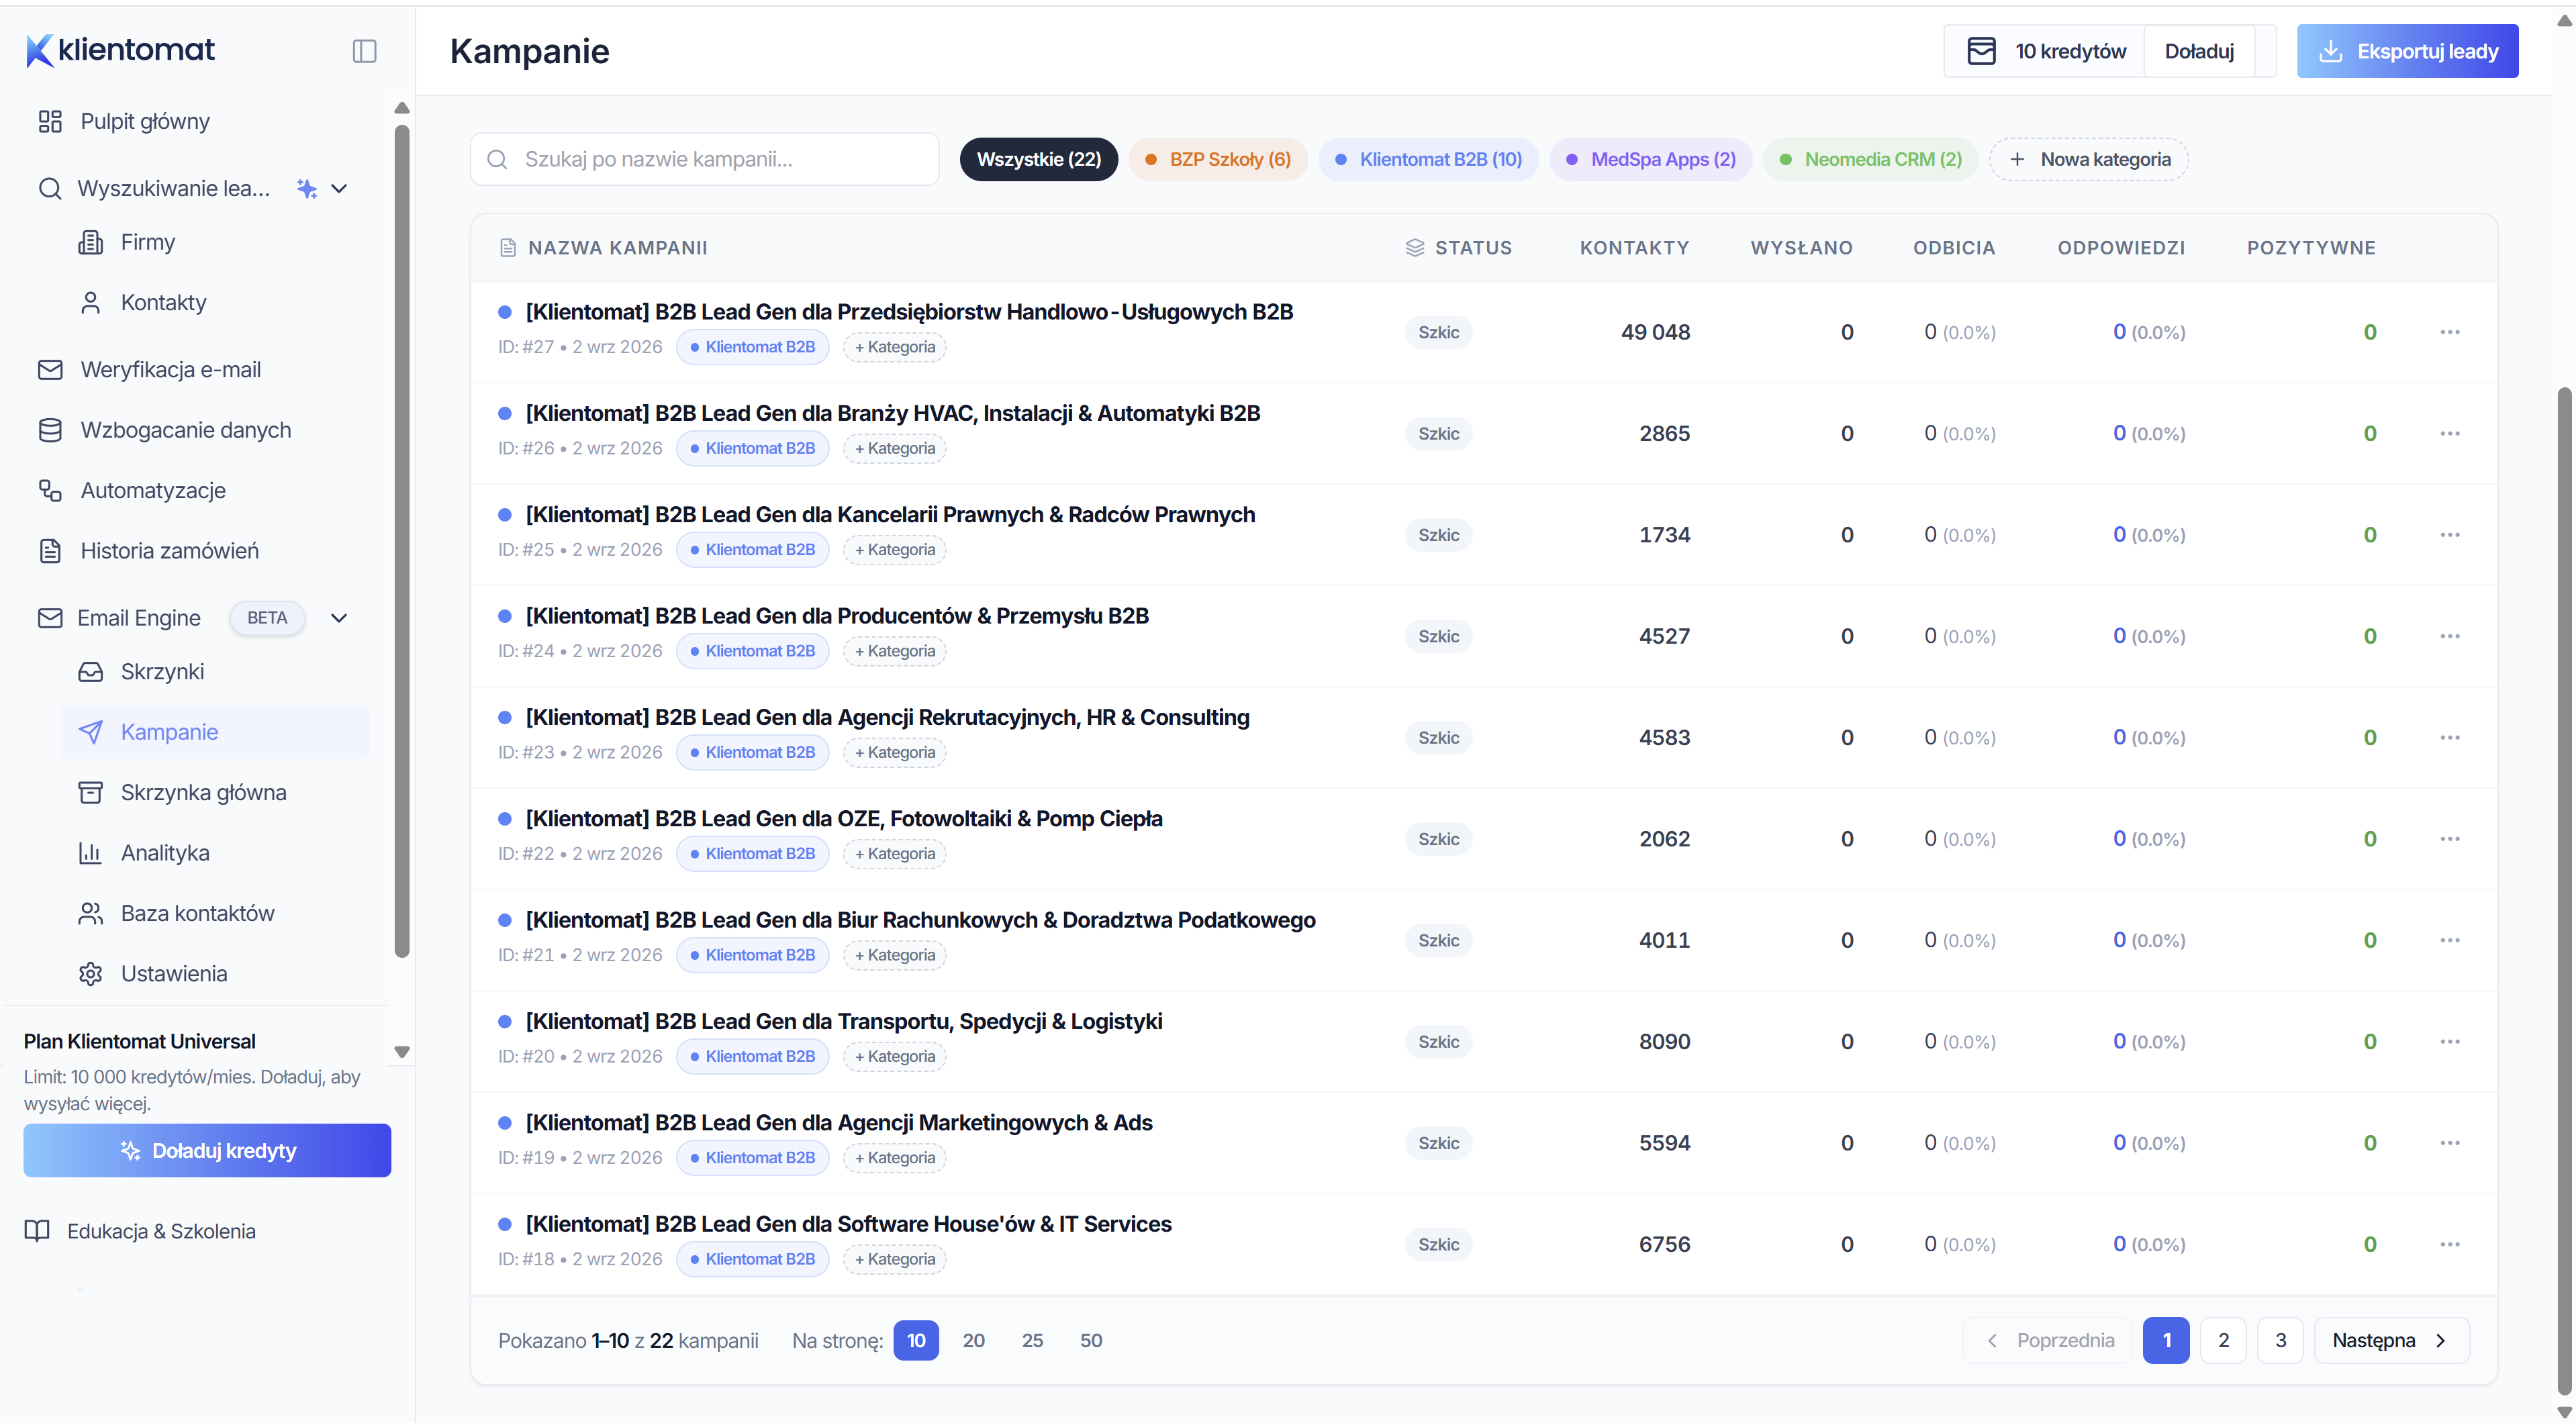Collapse the sidebar panel icon
Screen dimensions: 2576x1423
(364, 51)
